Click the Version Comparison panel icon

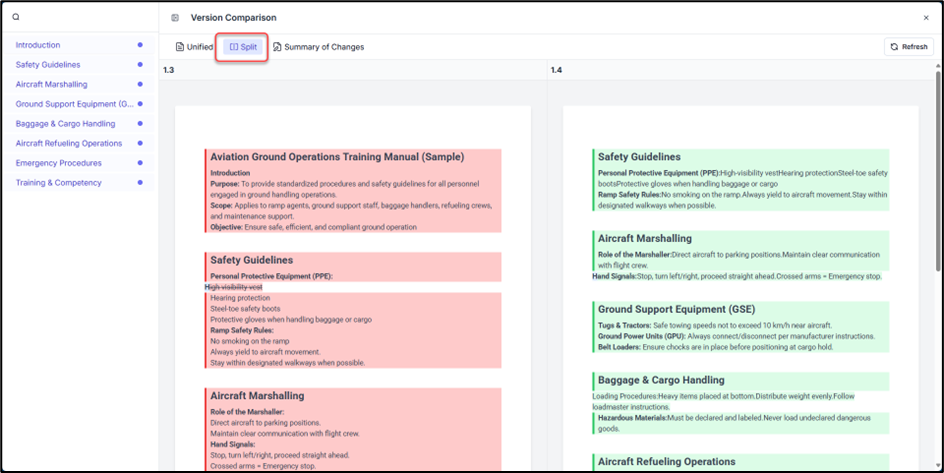coord(175,18)
